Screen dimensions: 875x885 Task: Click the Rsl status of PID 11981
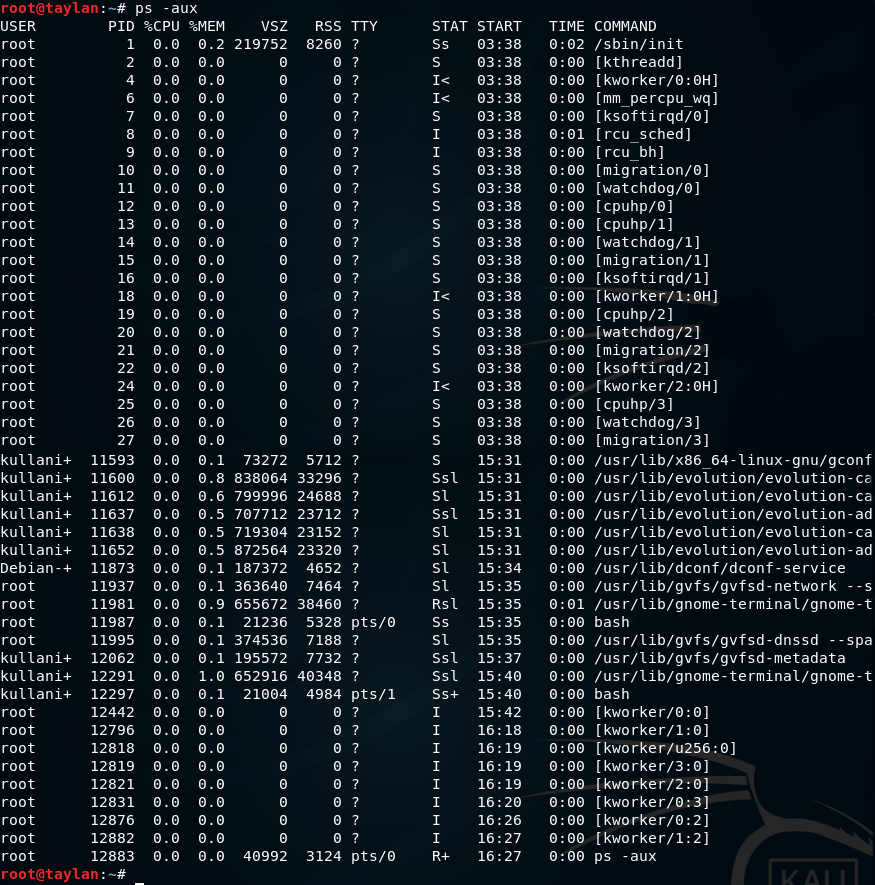pyautogui.click(x=445, y=604)
